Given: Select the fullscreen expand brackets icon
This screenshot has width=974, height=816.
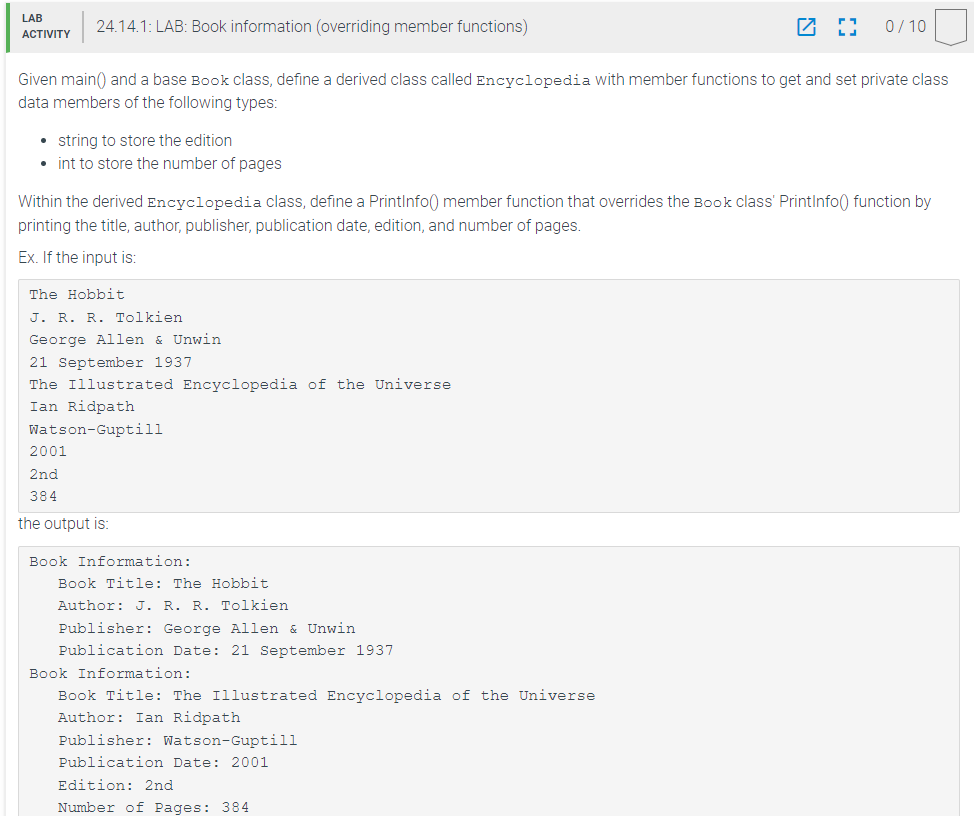Looking at the screenshot, I should point(847,27).
